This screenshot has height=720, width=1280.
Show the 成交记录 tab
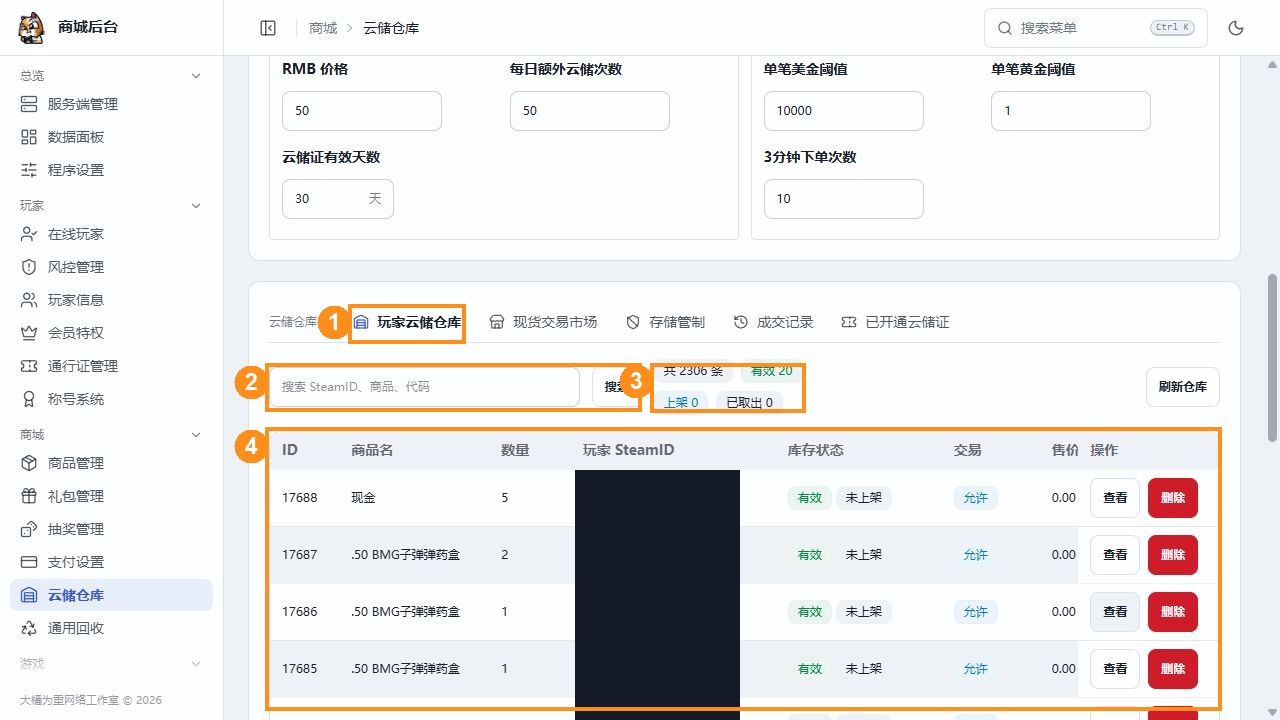[x=773, y=322]
